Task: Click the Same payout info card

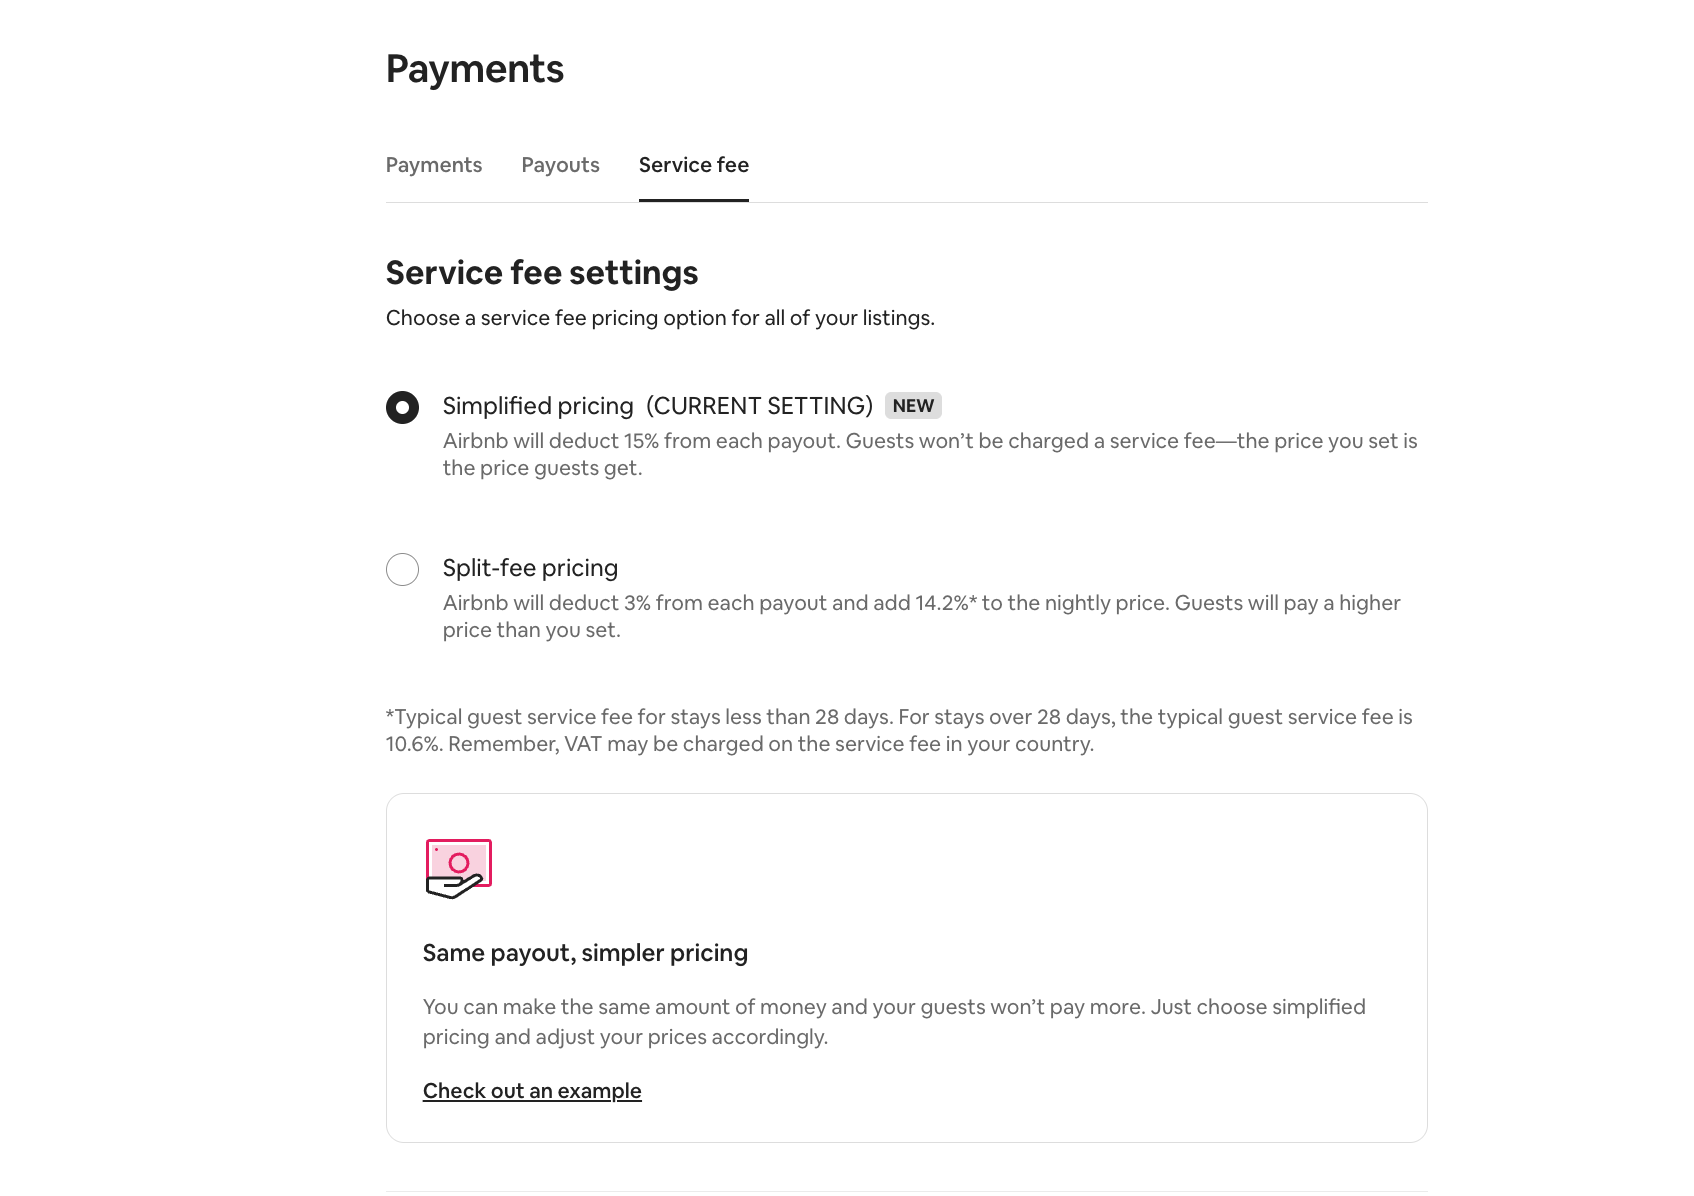Action: 907,968
